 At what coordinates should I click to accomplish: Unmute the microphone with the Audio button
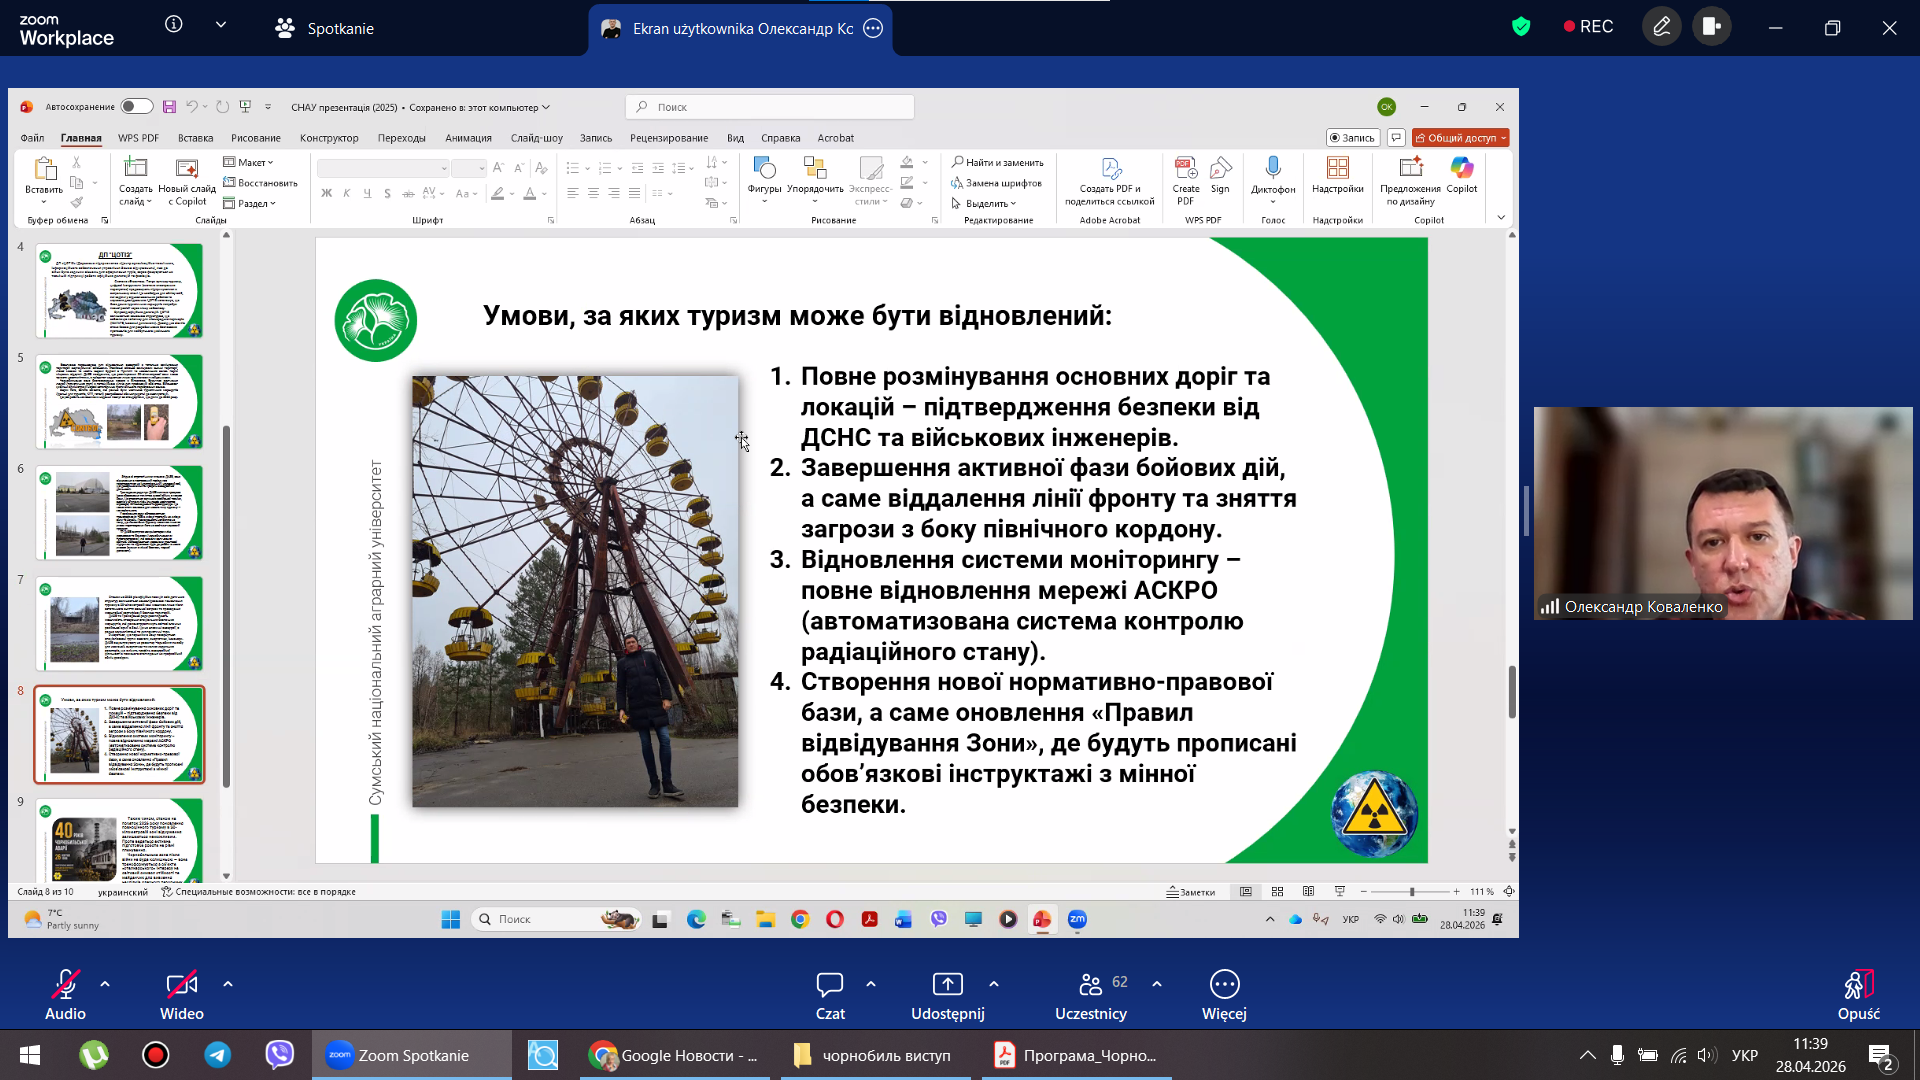pos(65,985)
